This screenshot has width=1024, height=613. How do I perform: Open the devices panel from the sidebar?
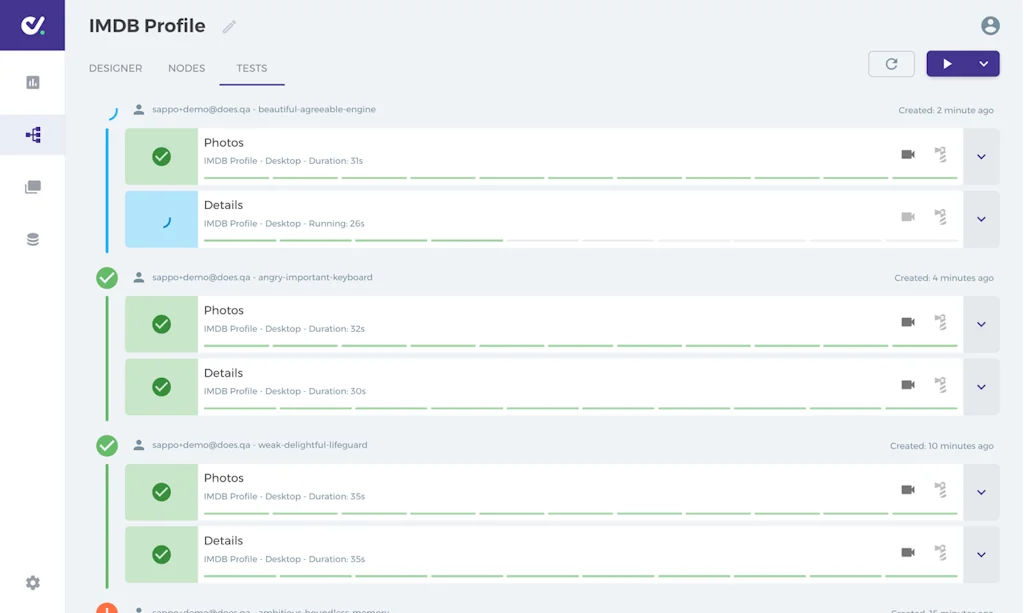34,186
